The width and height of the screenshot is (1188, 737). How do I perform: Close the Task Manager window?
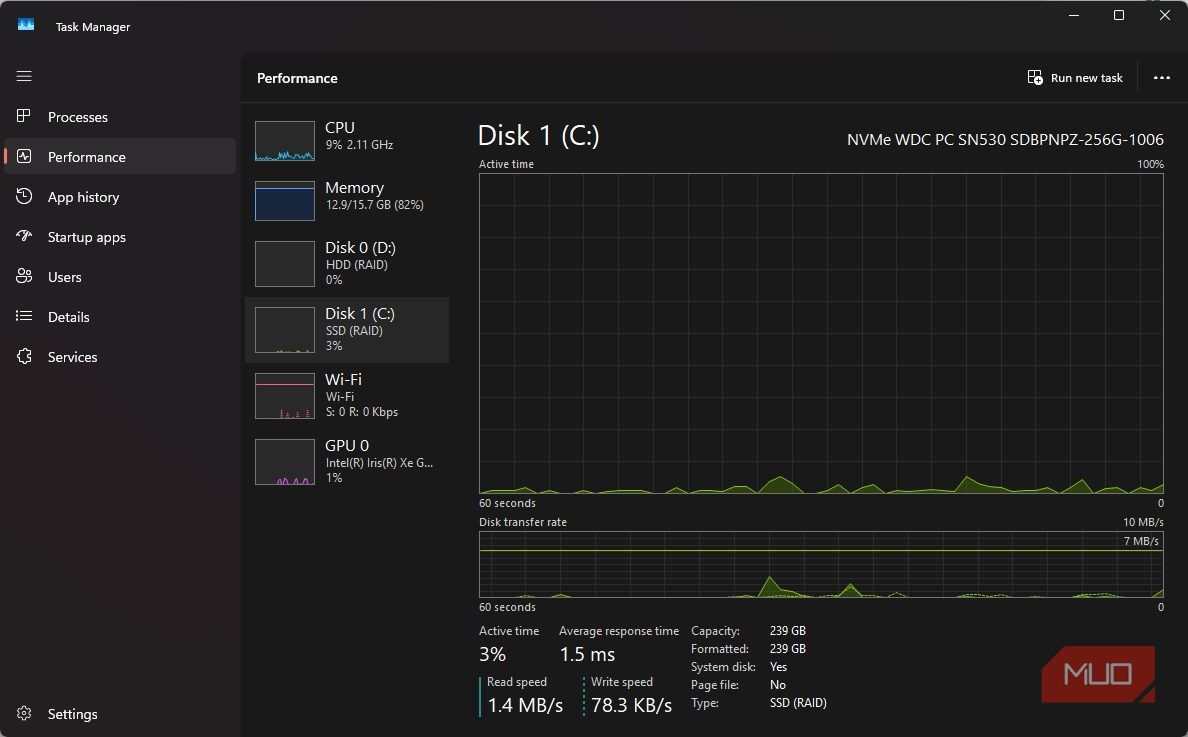point(1165,15)
